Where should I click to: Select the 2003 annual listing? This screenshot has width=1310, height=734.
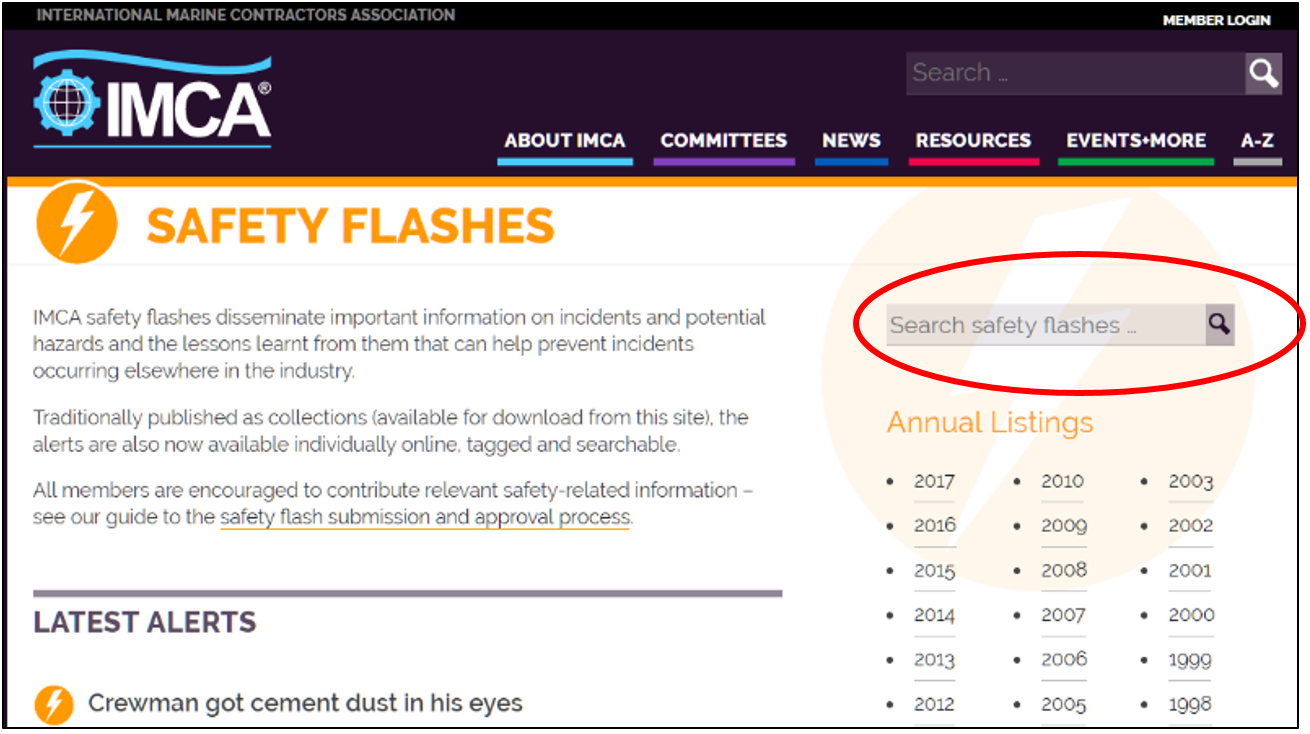pos(1190,482)
